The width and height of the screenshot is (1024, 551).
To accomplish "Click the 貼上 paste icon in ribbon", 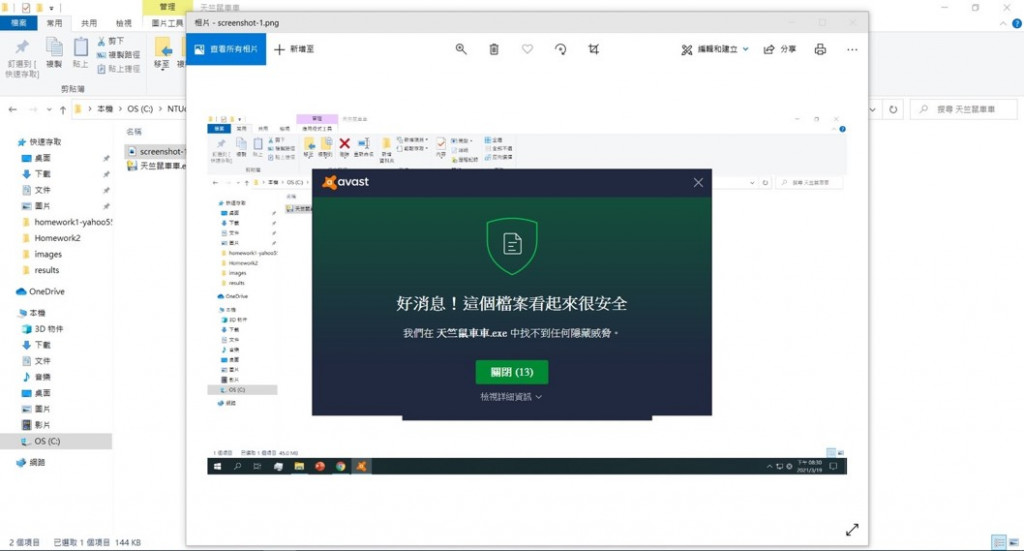I will click(x=80, y=54).
